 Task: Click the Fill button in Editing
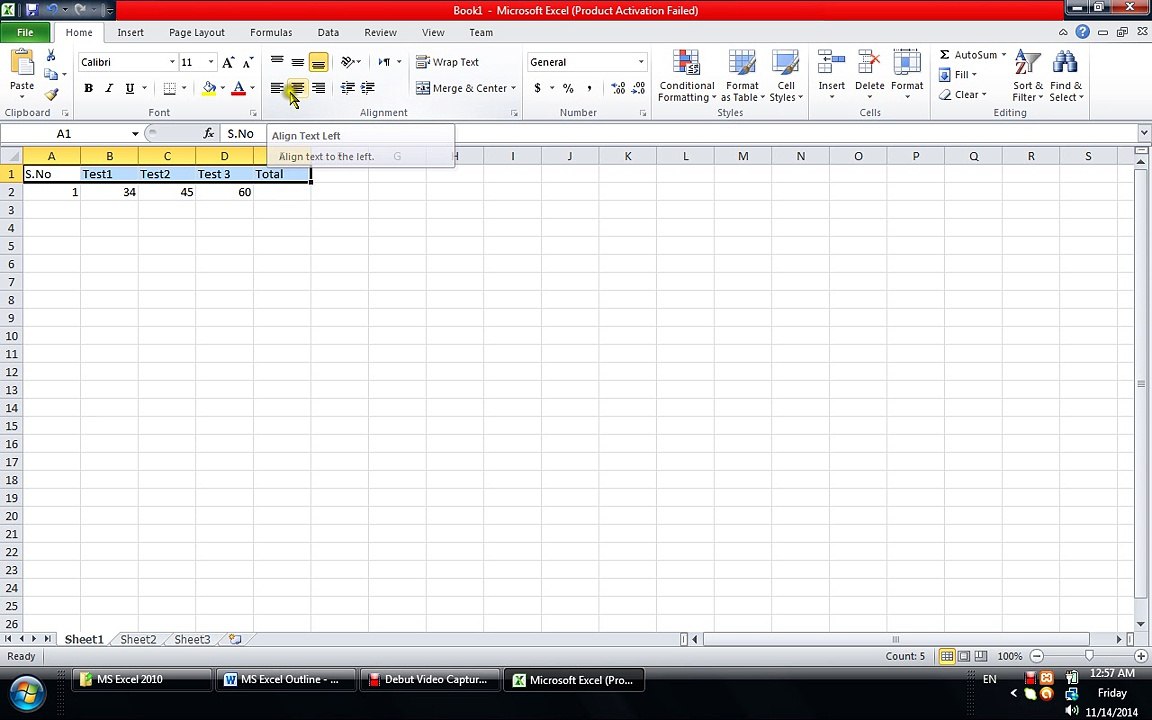[958, 75]
